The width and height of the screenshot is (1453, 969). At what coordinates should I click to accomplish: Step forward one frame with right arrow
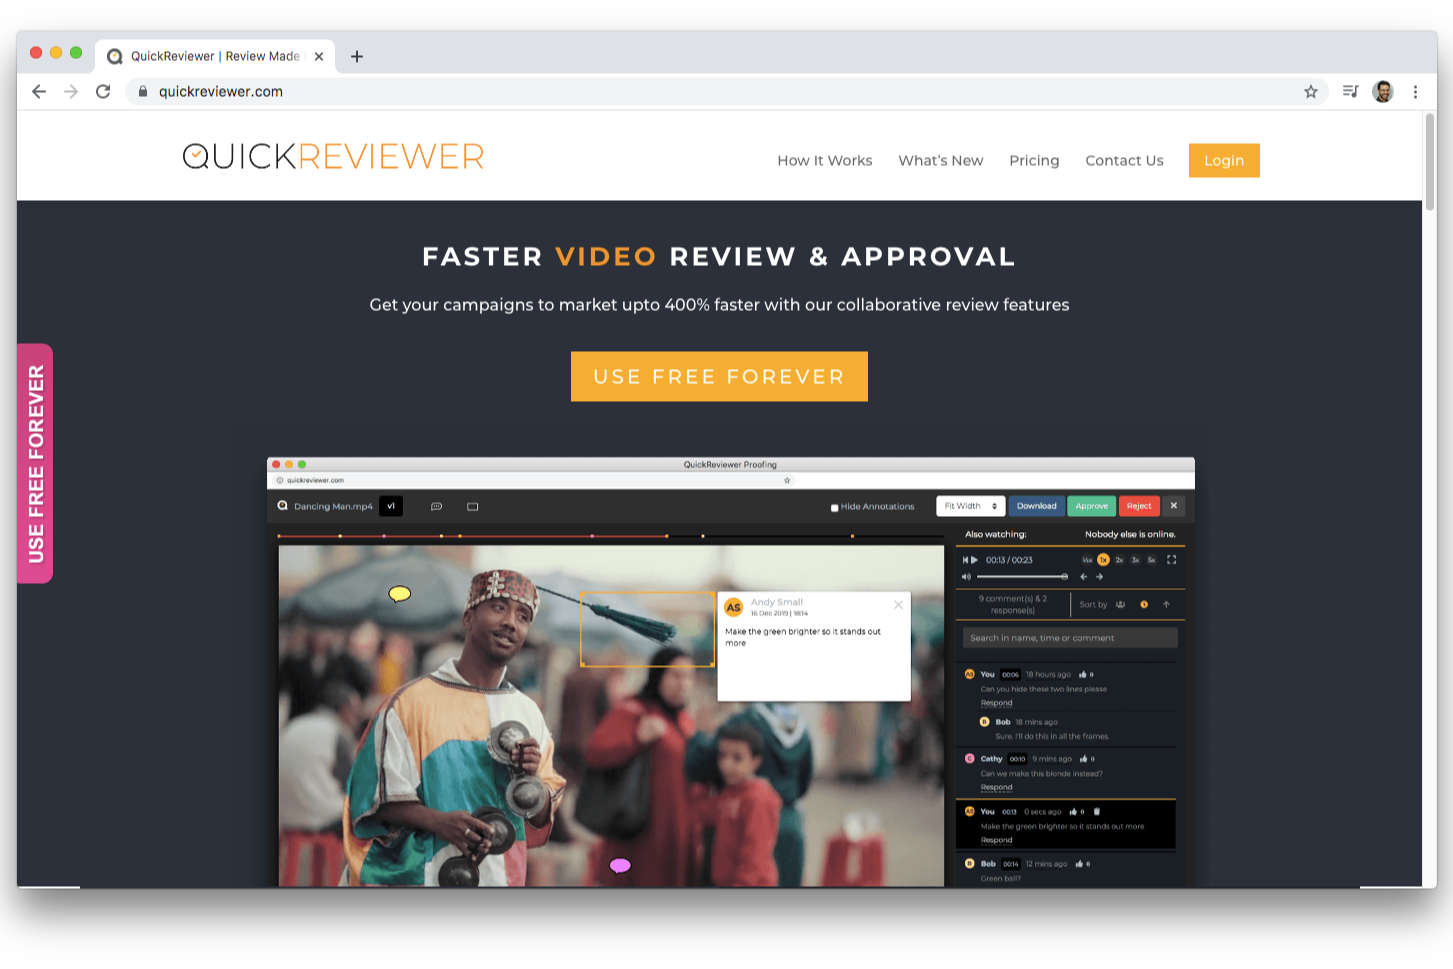click(1099, 577)
